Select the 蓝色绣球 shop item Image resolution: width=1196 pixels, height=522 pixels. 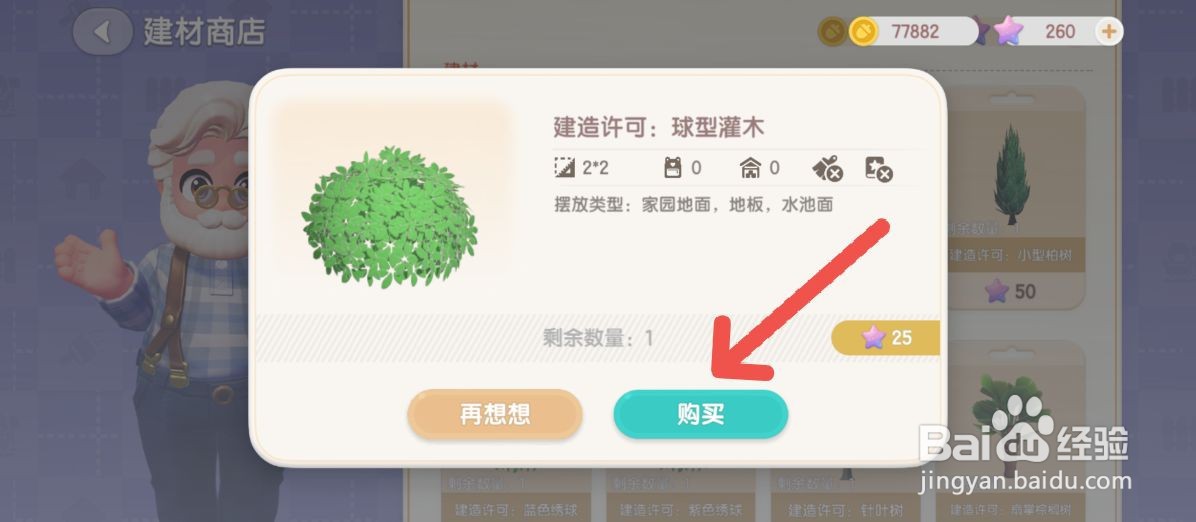(516, 495)
